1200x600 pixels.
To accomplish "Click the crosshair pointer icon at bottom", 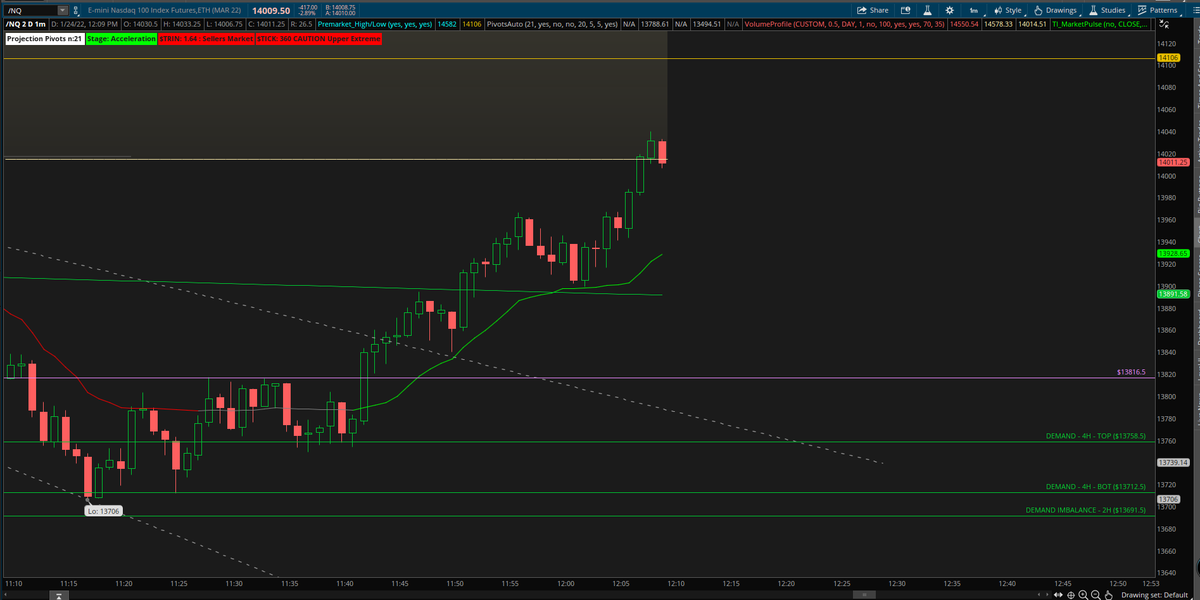I will click(1071, 594).
